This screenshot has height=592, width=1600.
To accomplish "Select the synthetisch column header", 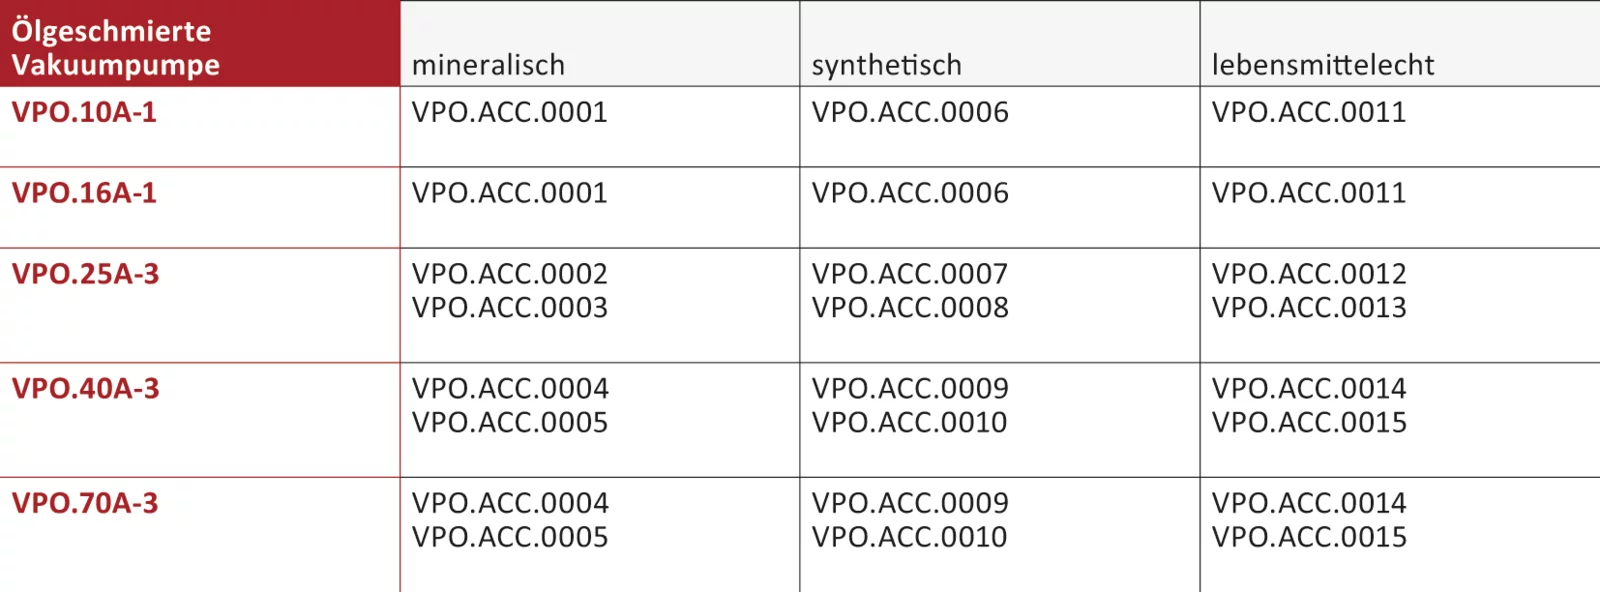I will tap(886, 65).
